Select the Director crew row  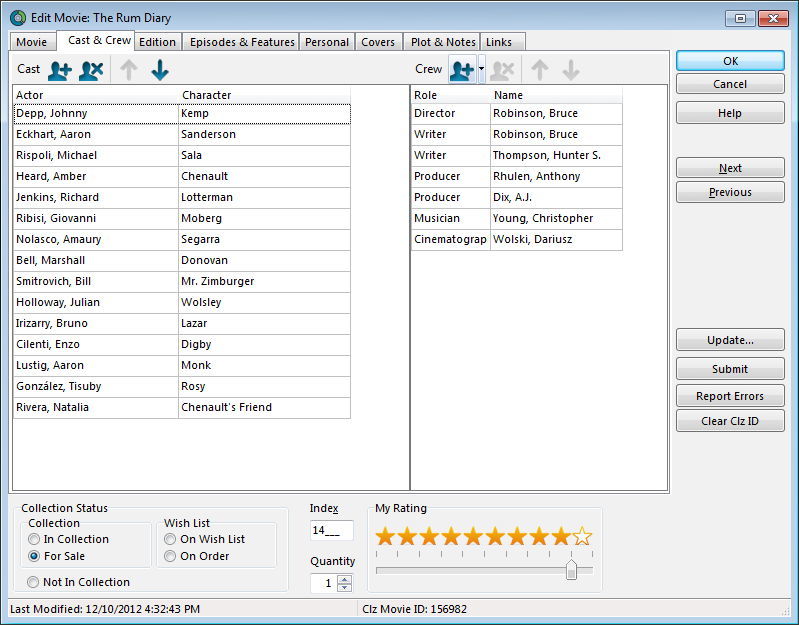click(517, 114)
